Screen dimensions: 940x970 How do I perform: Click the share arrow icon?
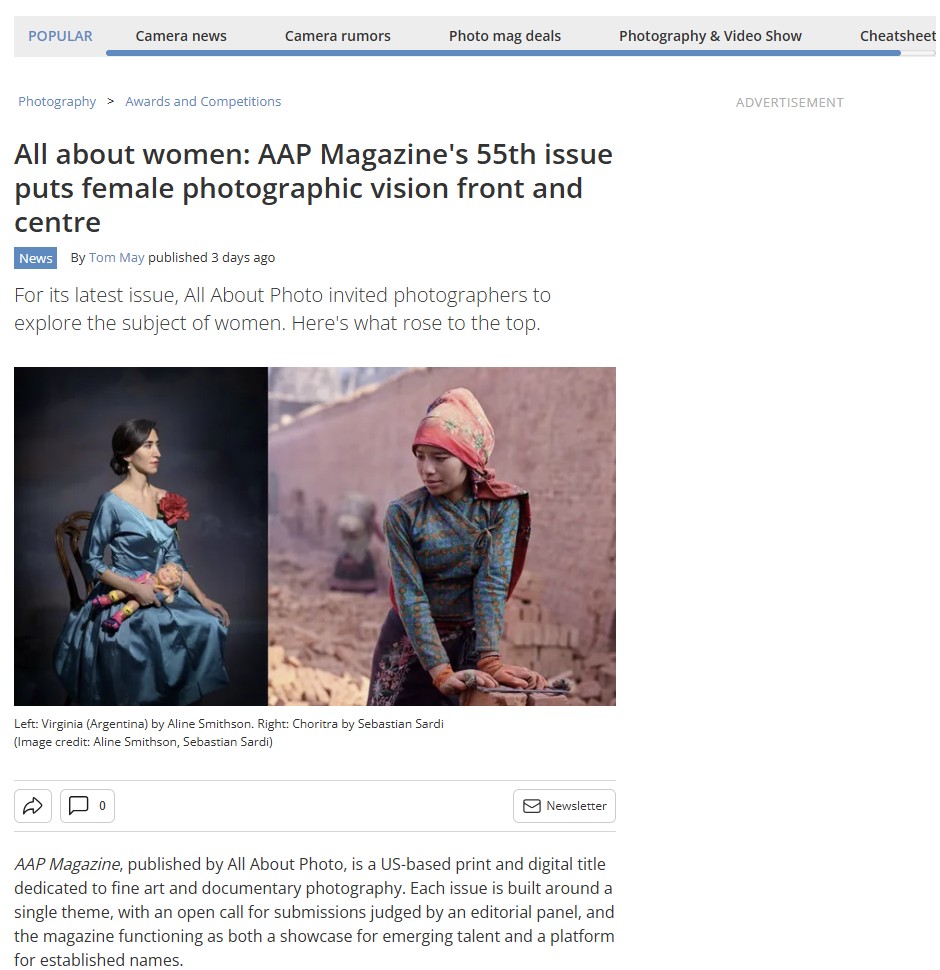point(33,805)
